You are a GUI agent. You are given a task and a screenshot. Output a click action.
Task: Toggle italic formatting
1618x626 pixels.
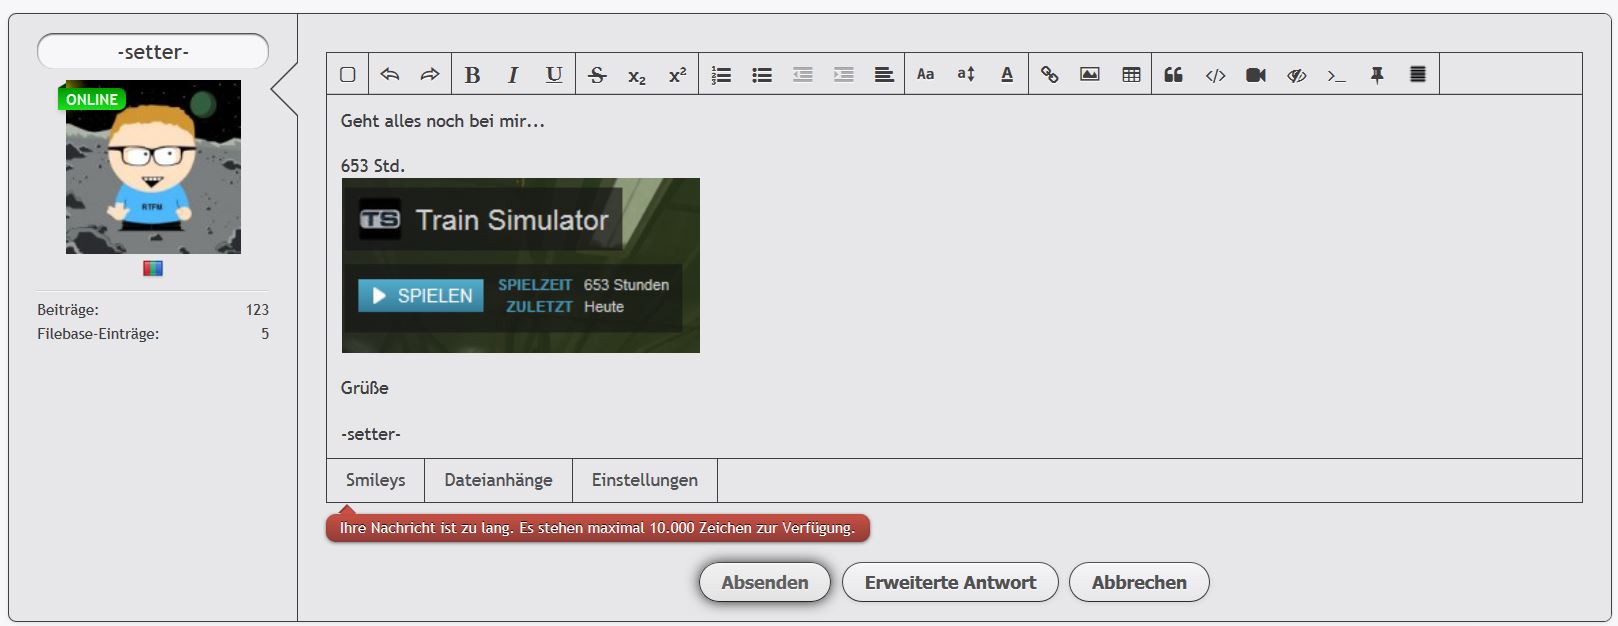[x=513, y=74]
